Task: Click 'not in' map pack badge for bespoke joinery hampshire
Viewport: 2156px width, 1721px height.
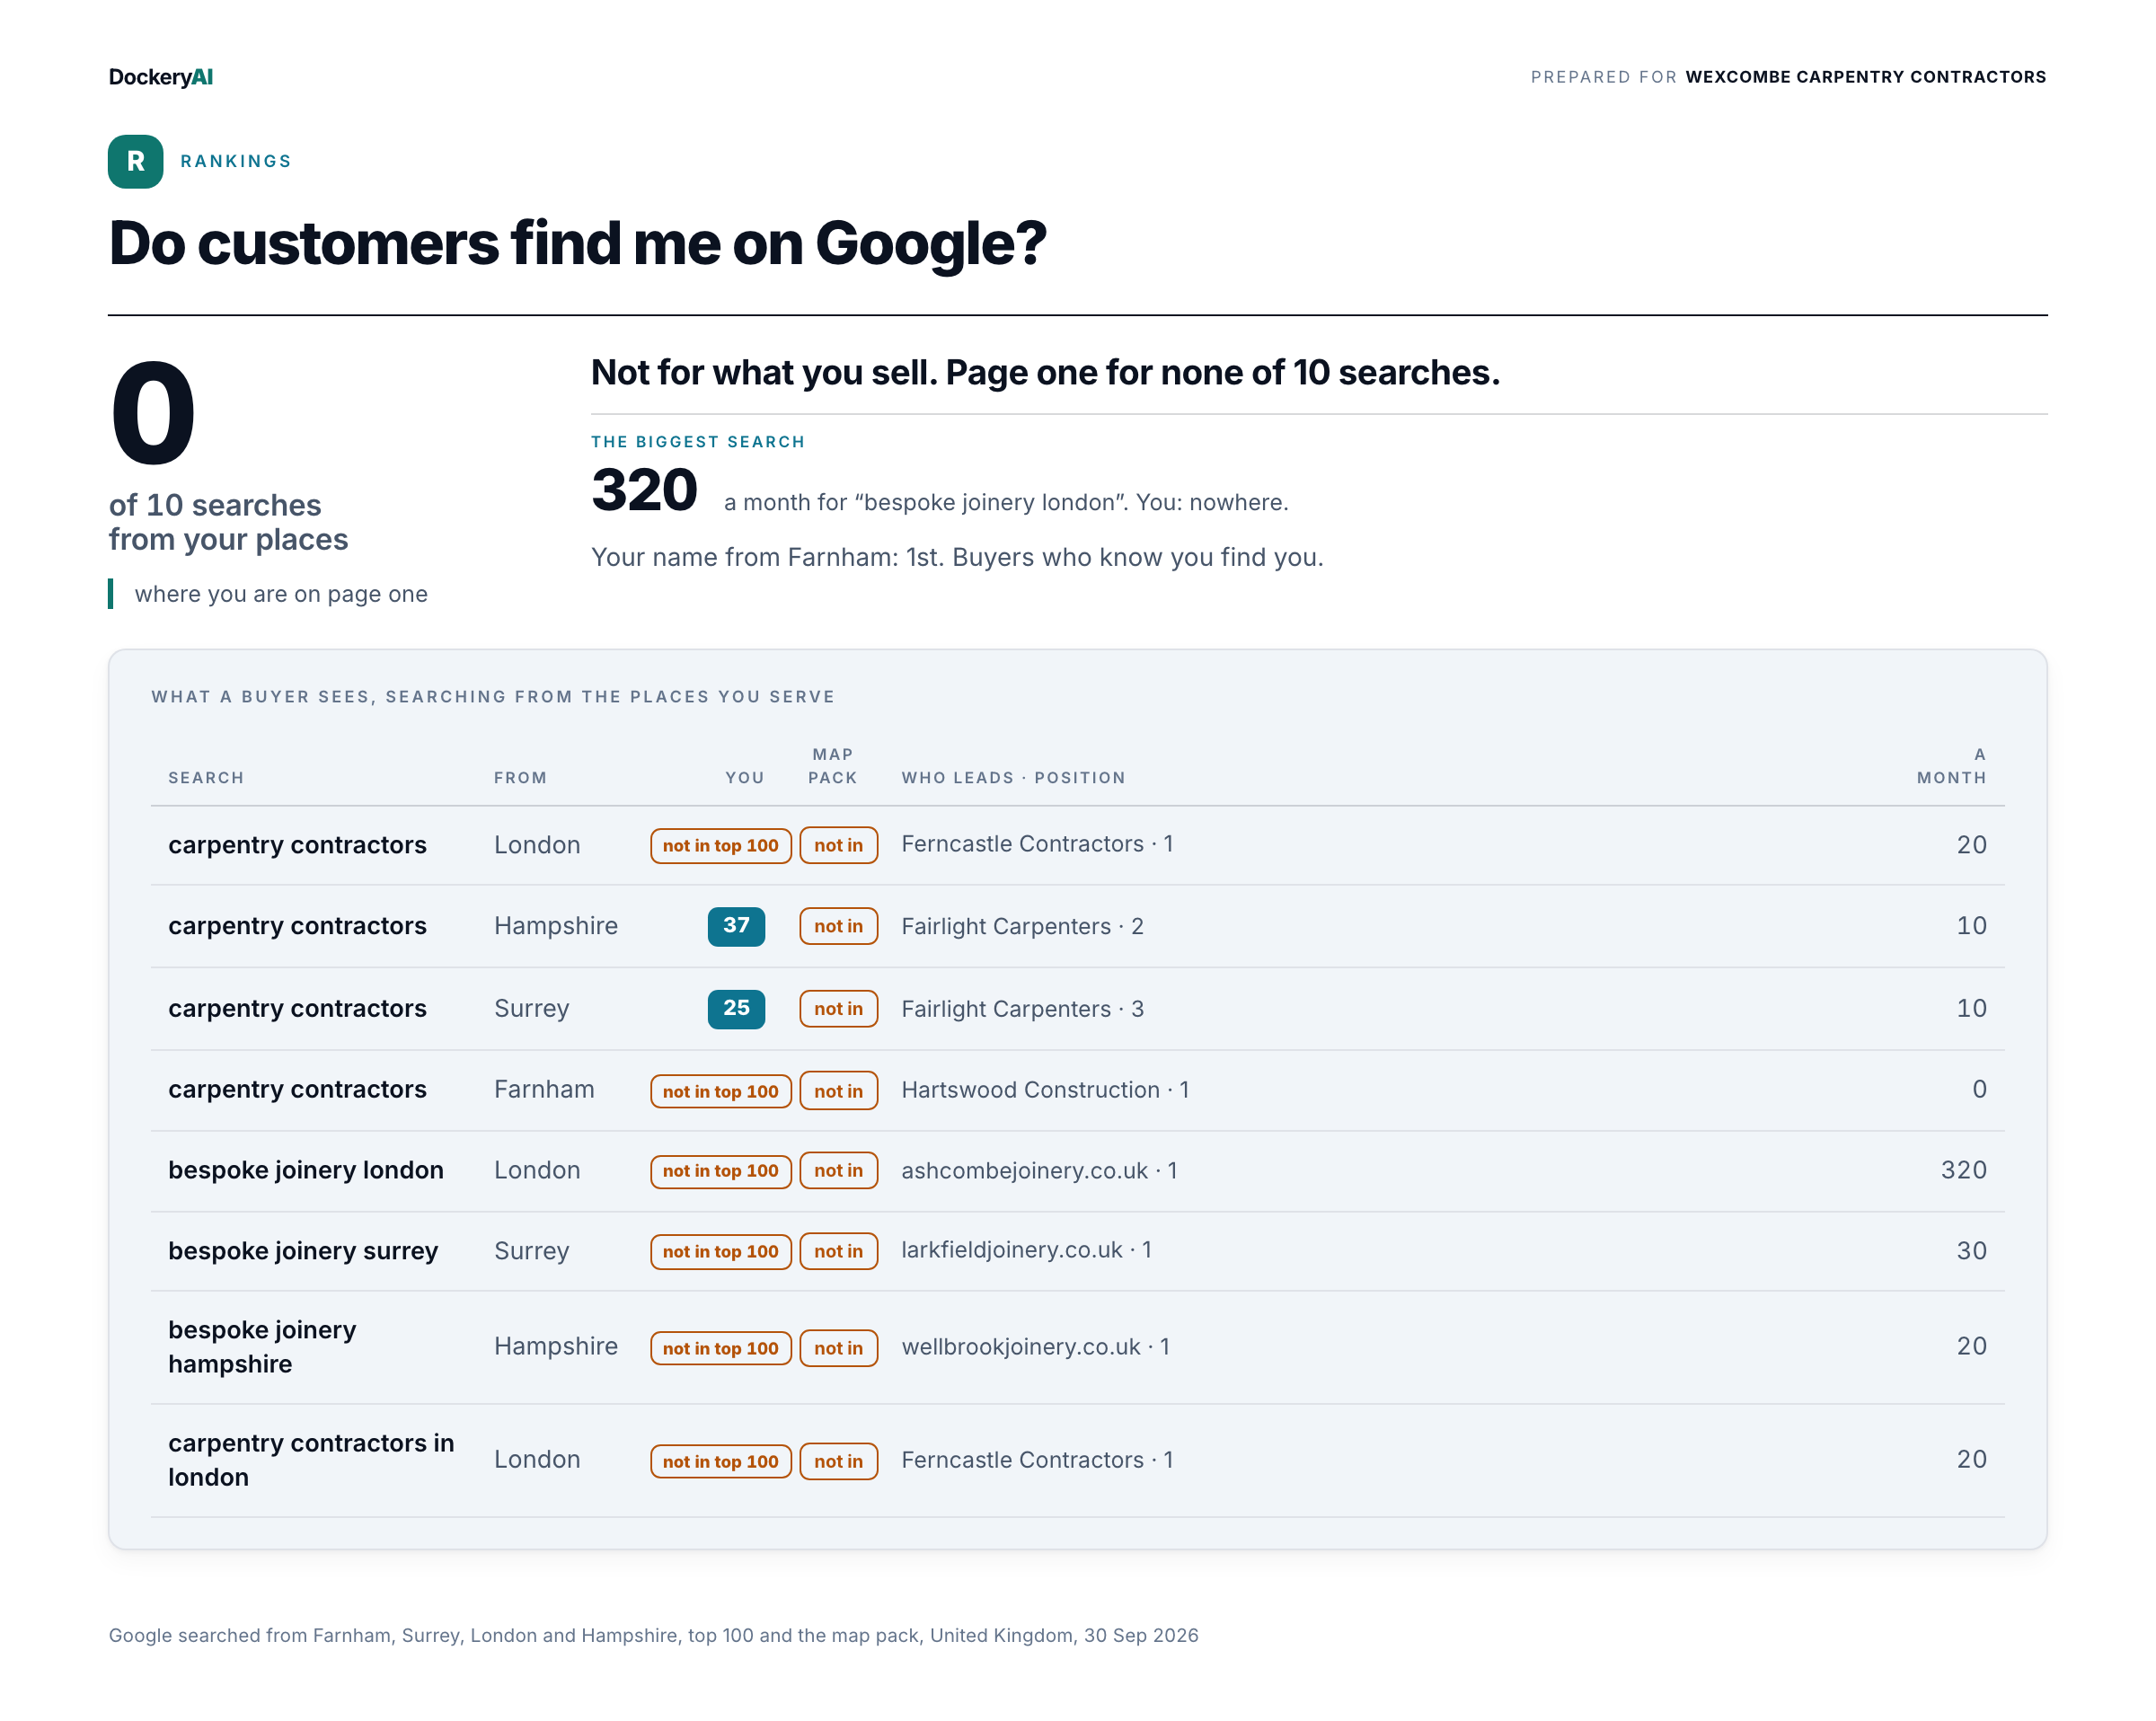Action: pyautogui.click(x=838, y=1347)
